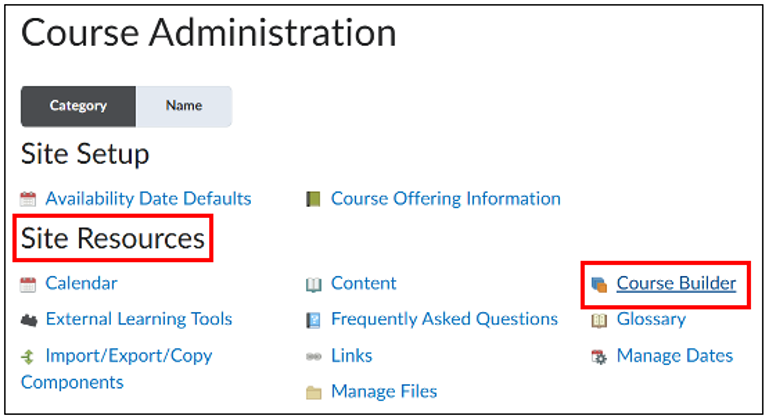770x420 pixels.
Task: Switch to the Category view tab
Action: click(78, 106)
